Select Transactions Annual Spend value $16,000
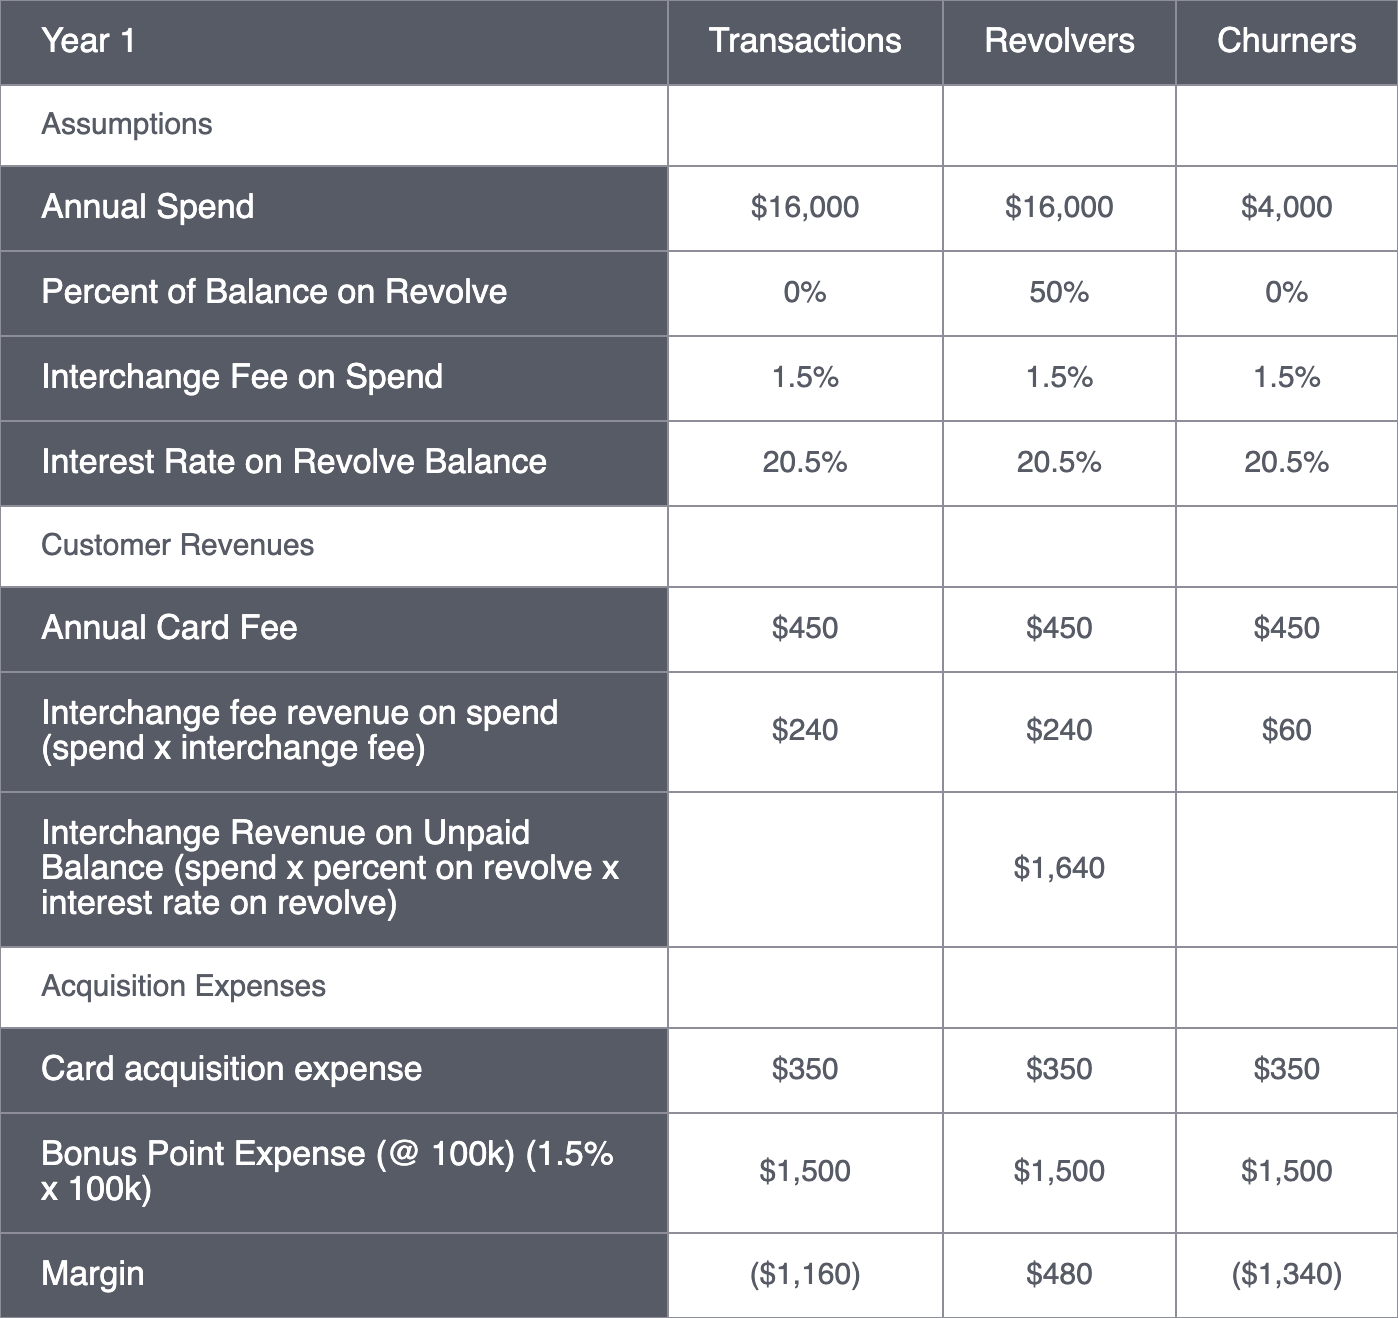1398x1318 pixels. (x=805, y=208)
